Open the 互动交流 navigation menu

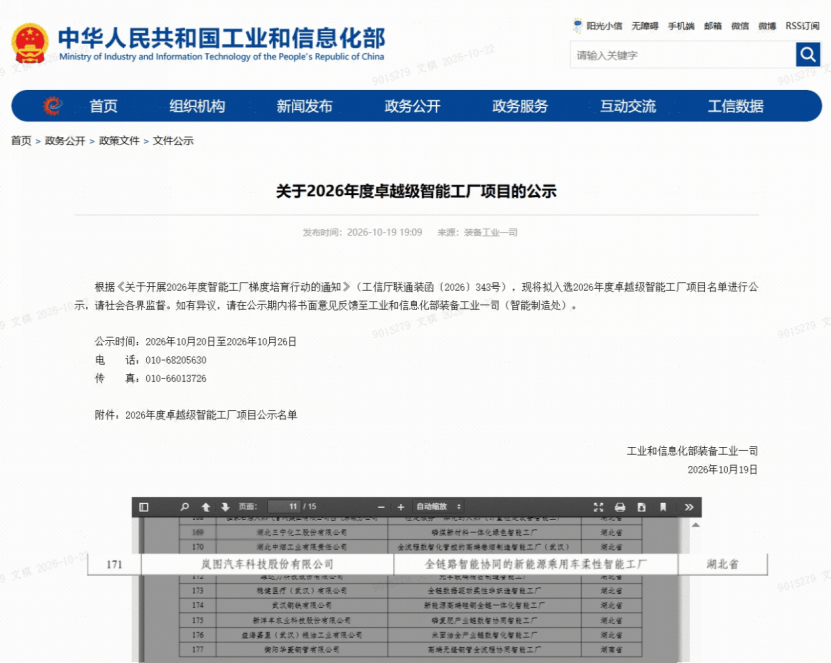628,106
